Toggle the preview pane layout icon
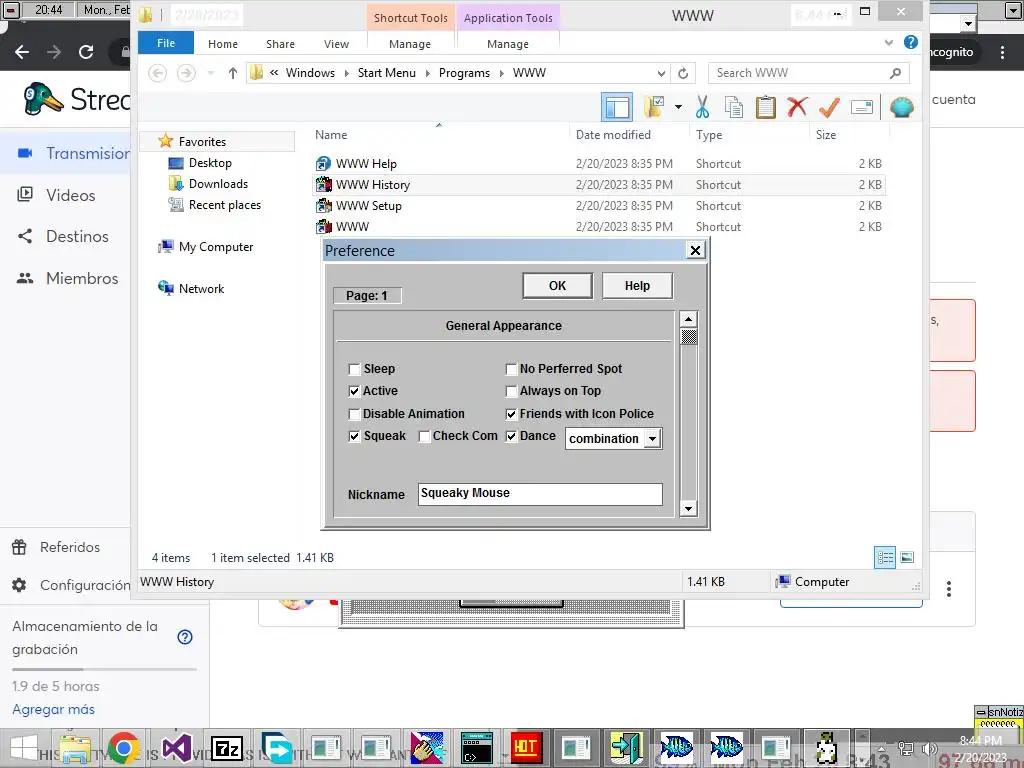The image size is (1024, 768). point(616,107)
